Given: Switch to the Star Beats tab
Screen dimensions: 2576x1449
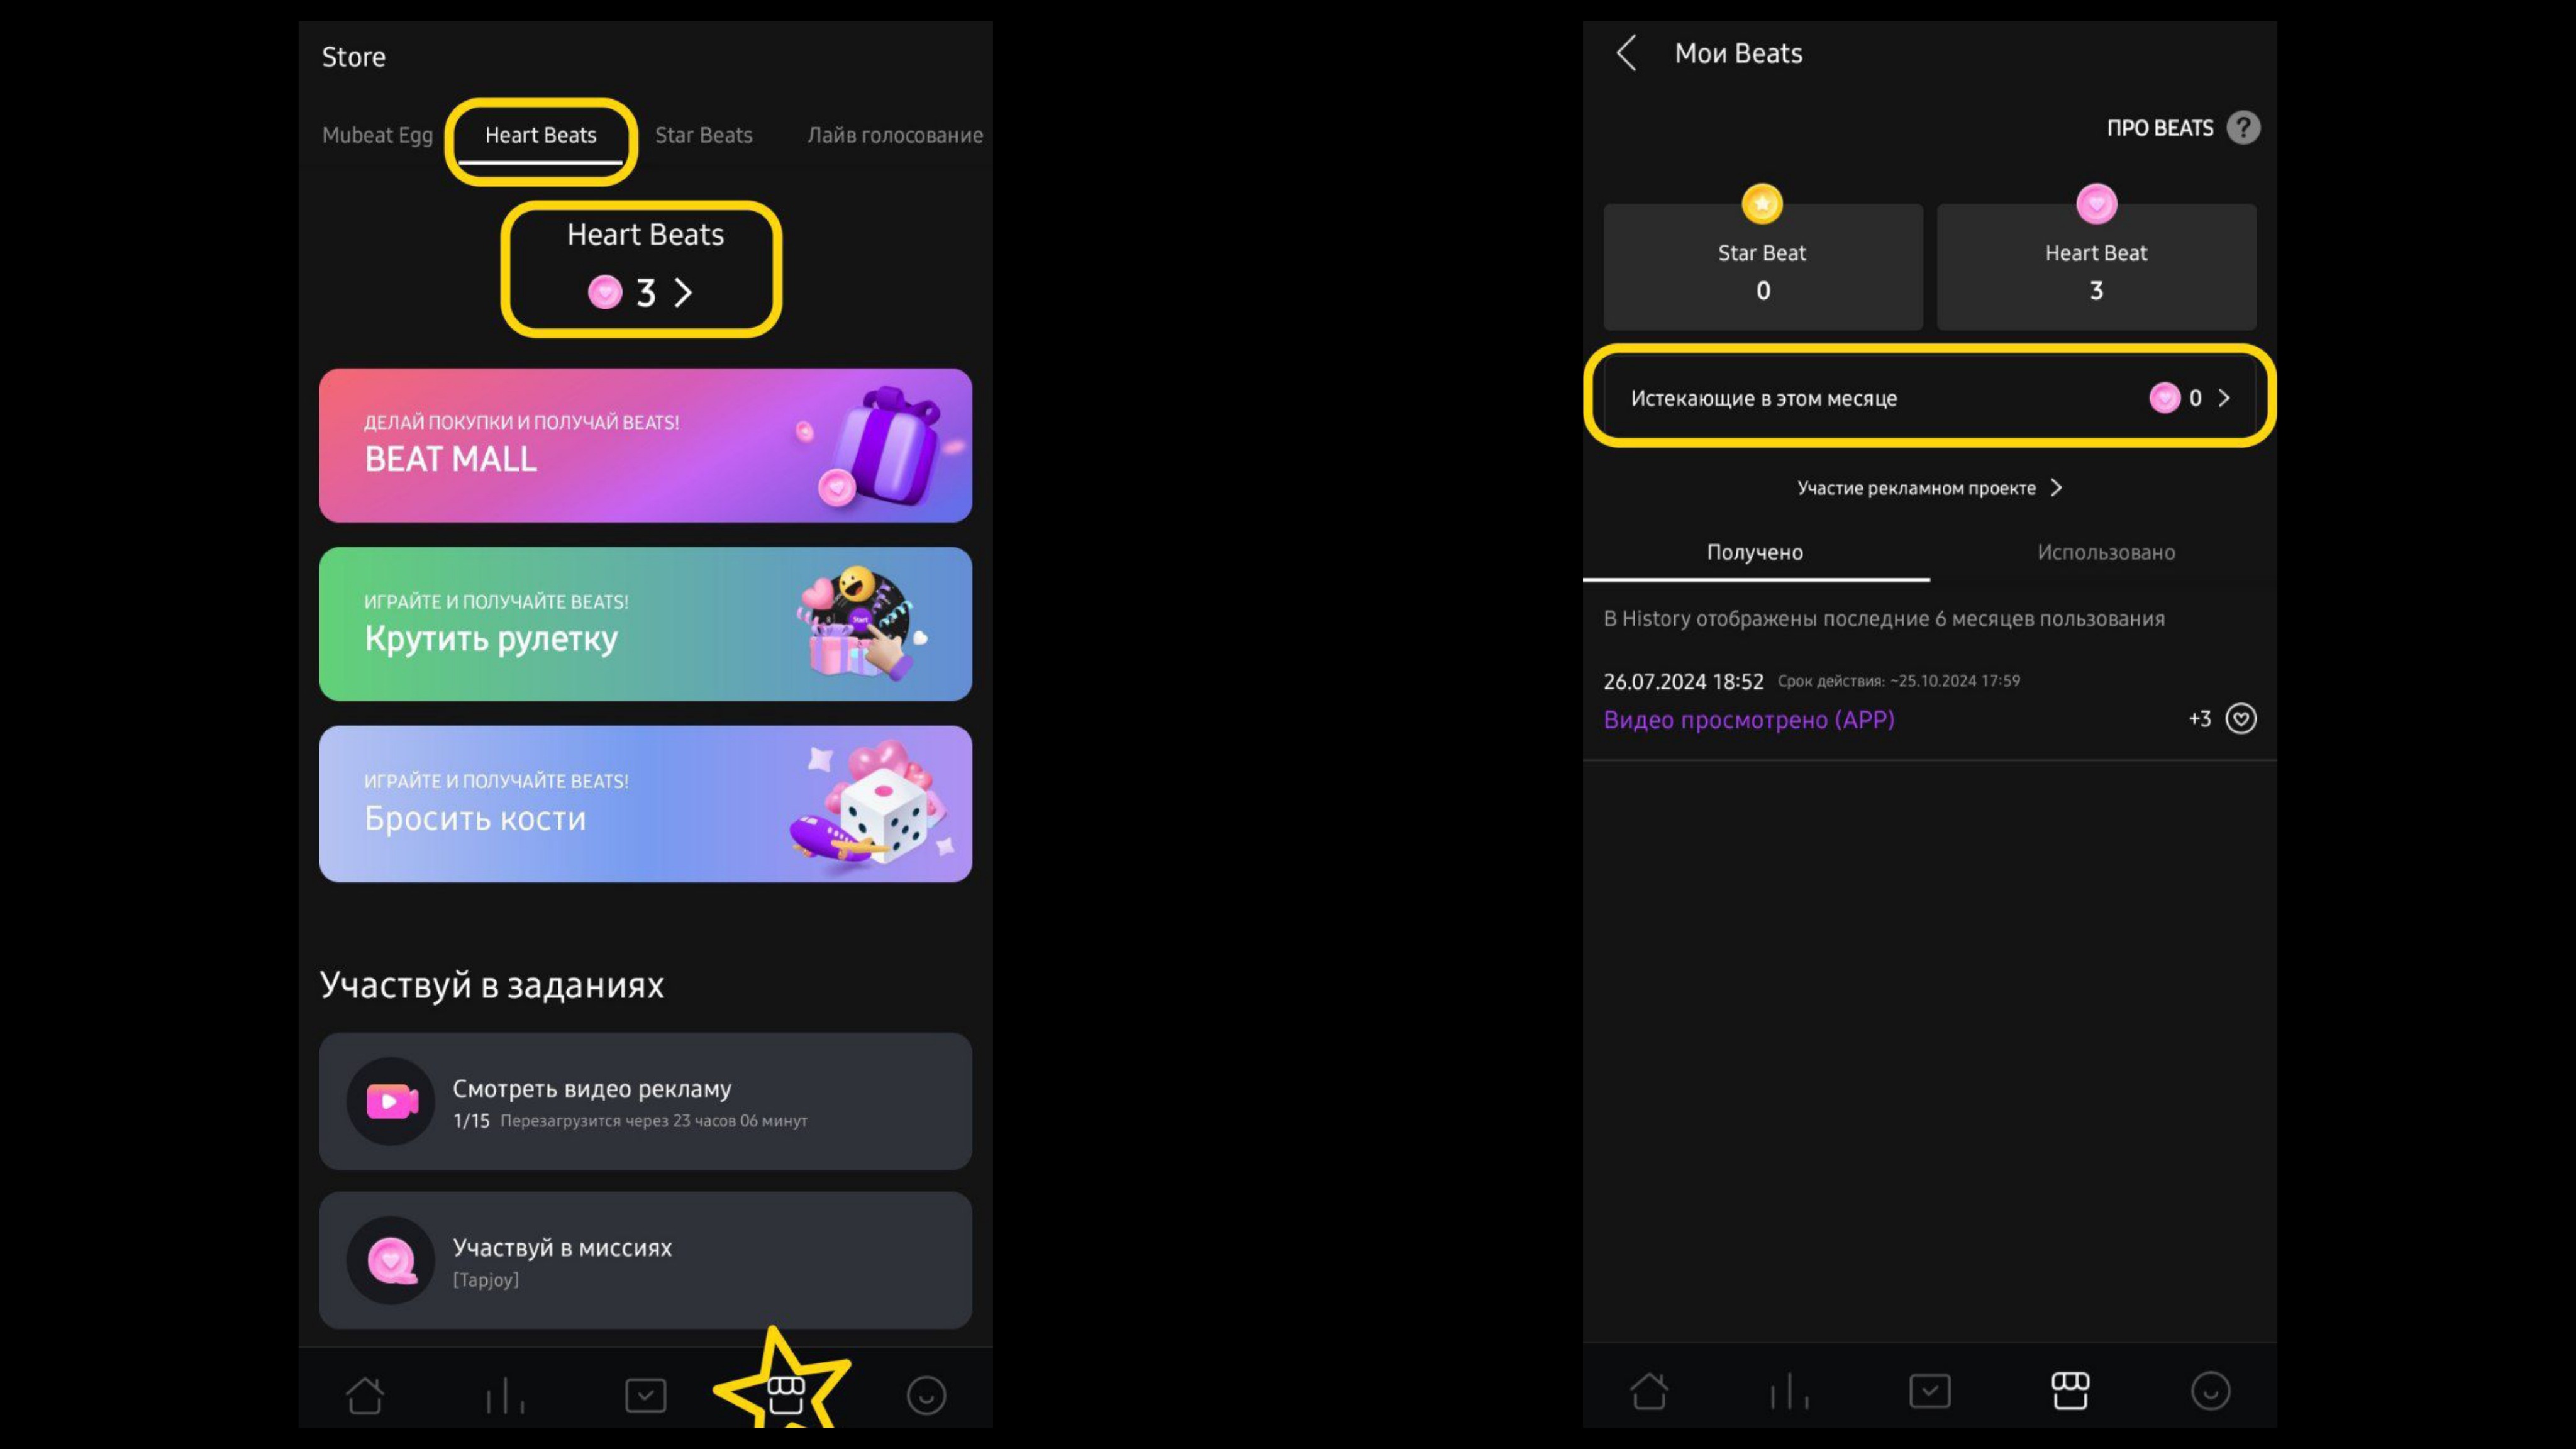Looking at the screenshot, I should point(703,135).
